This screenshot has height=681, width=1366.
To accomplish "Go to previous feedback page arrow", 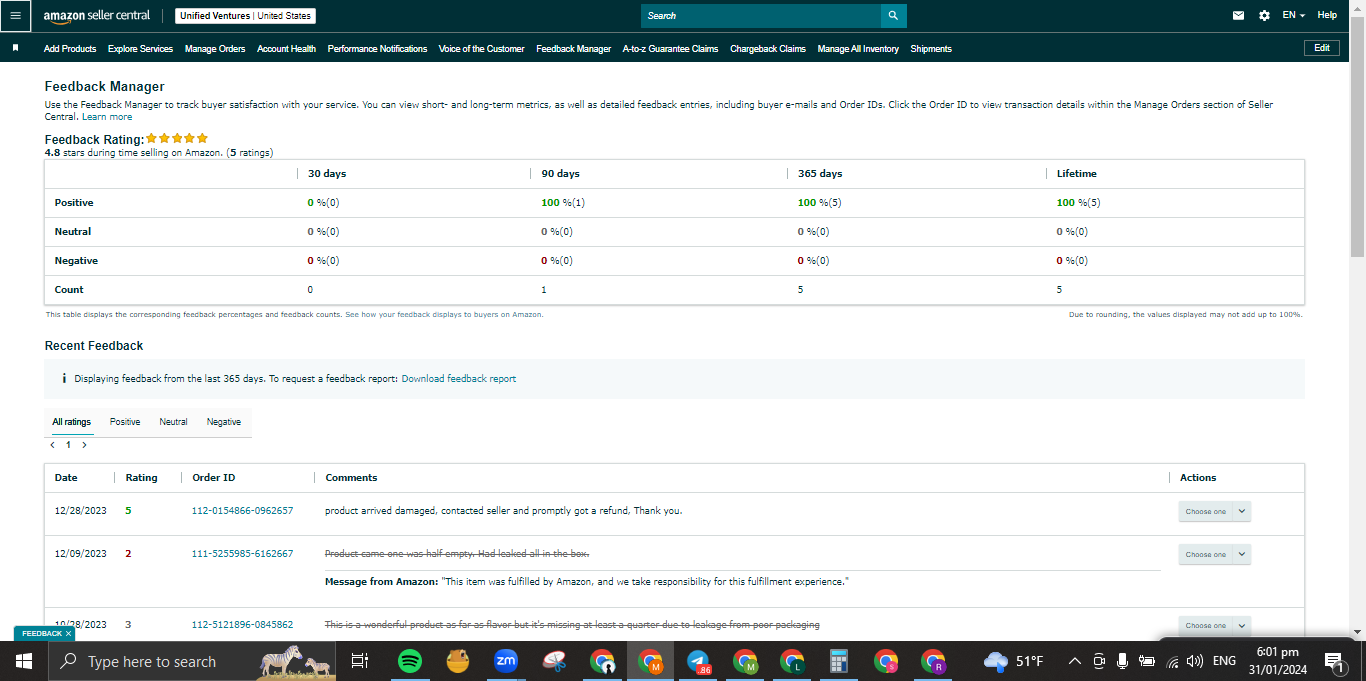I will point(52,445).
